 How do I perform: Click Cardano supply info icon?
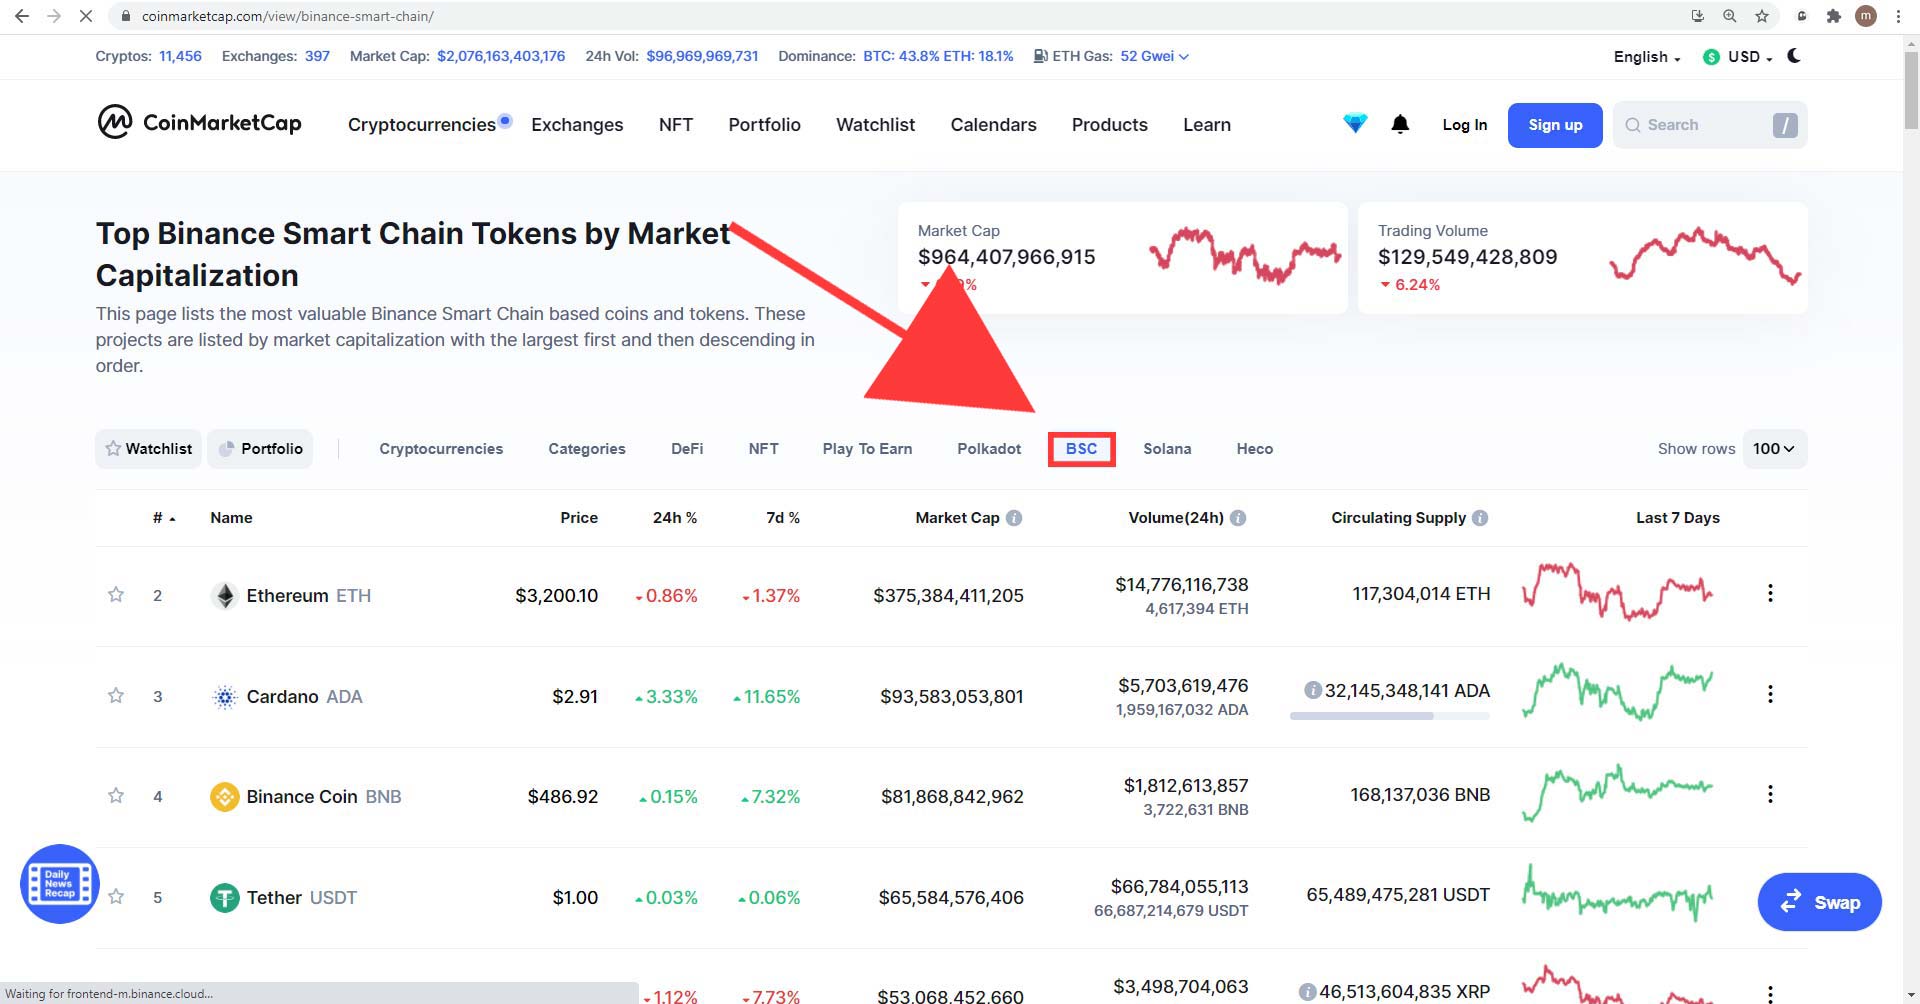tap(1313, 691)
